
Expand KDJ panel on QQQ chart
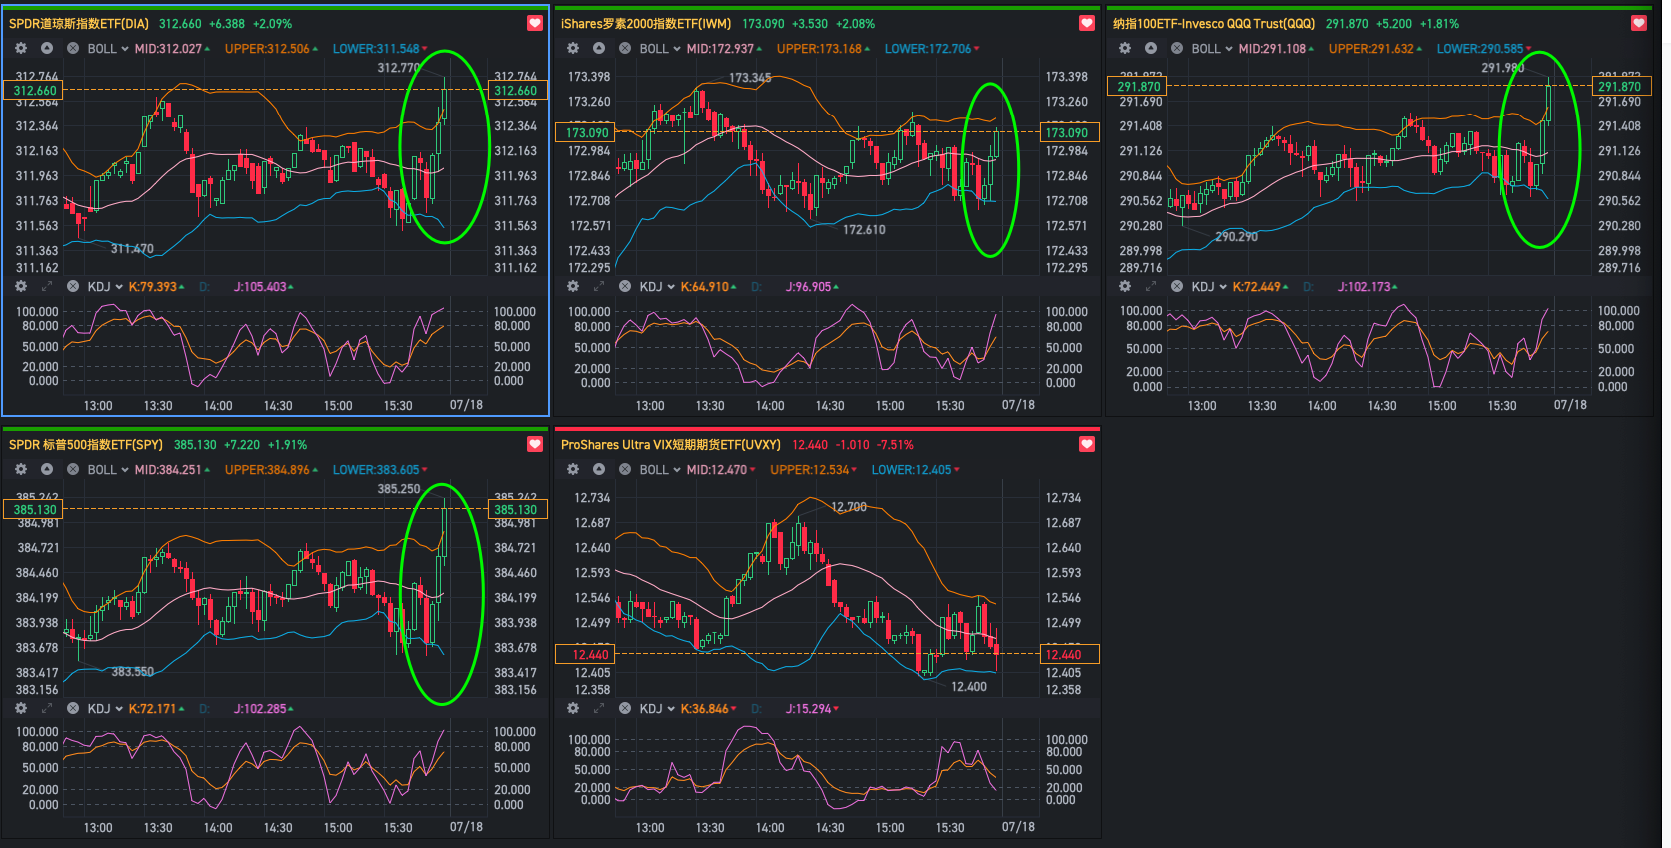tap(1151, 286)
